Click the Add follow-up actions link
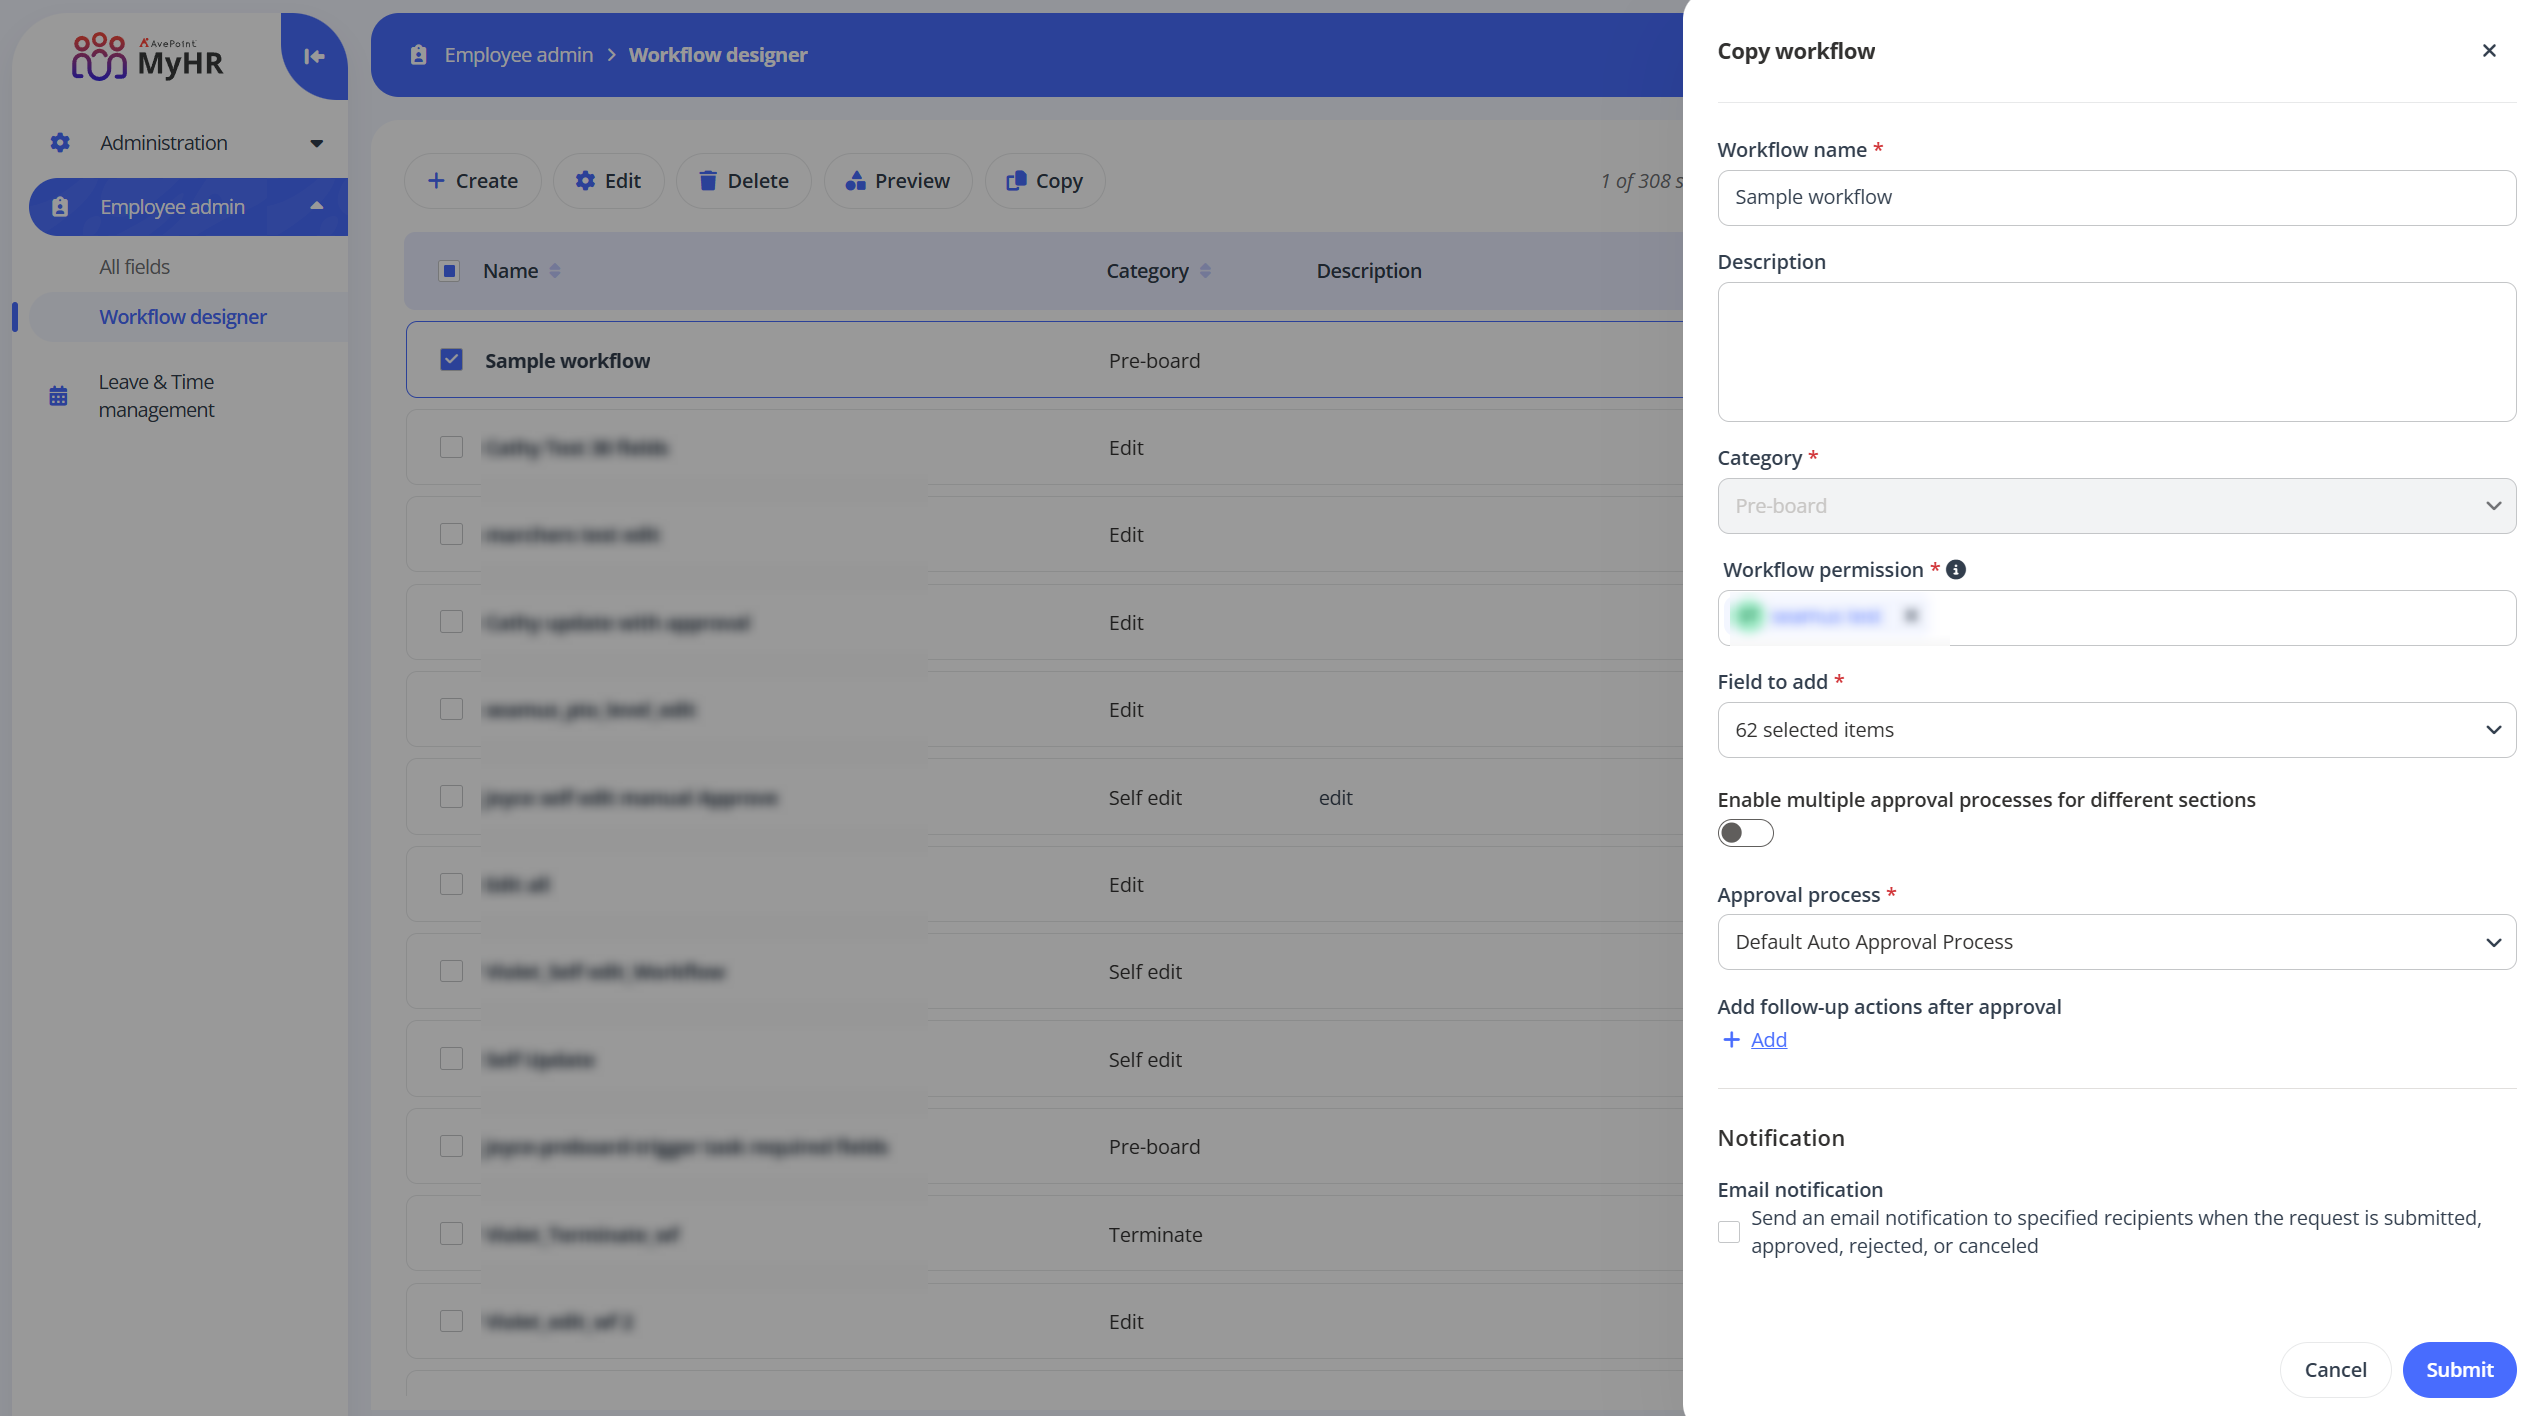The image size is (2537, 1416). pos(1768,1039)
